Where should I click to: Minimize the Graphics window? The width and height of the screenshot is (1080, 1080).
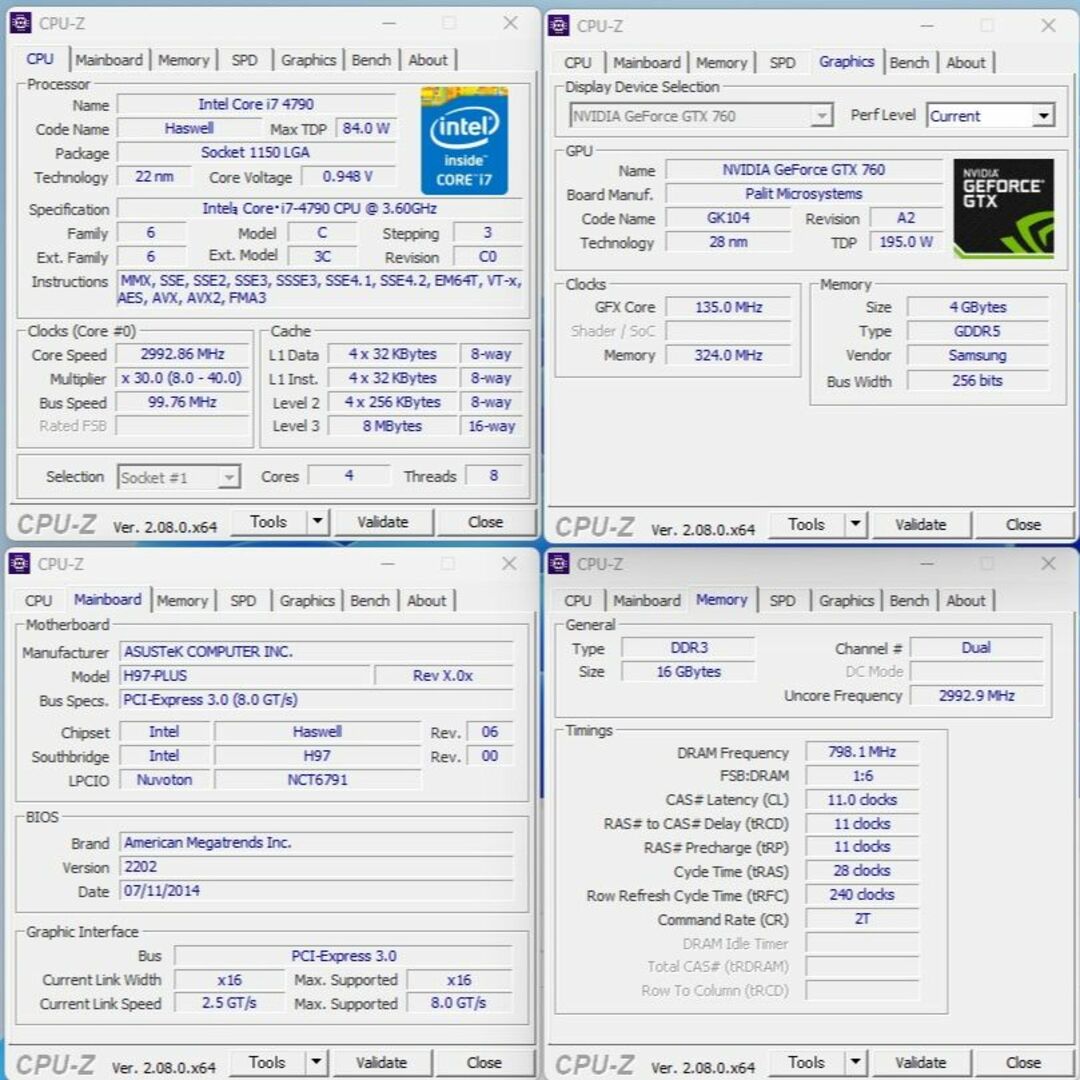tap(927, 25)
